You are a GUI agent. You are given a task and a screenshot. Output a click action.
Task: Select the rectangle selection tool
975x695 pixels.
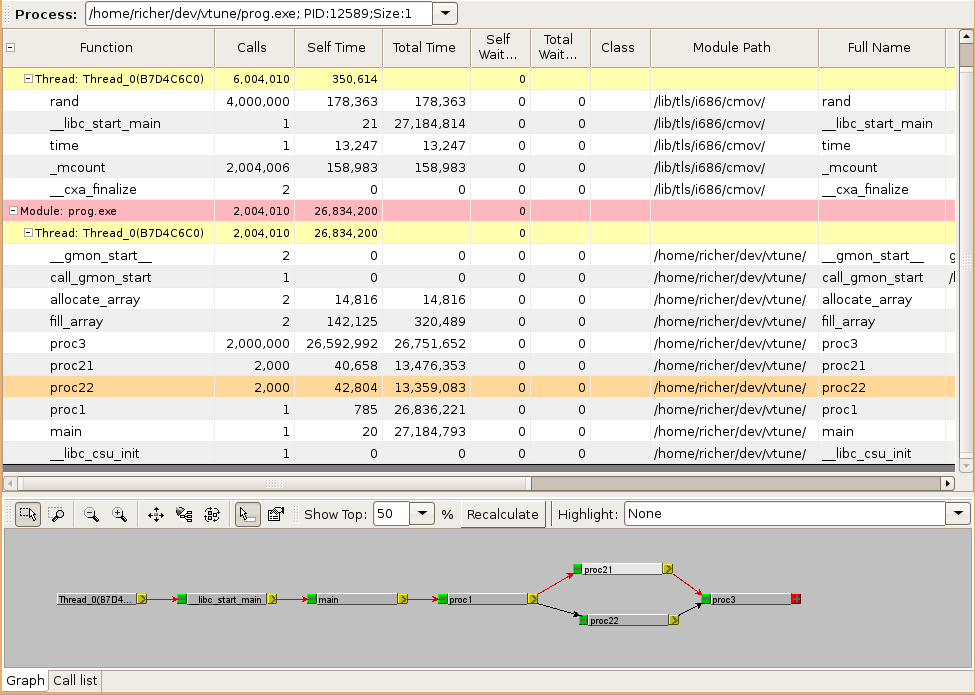coord(28,514)
